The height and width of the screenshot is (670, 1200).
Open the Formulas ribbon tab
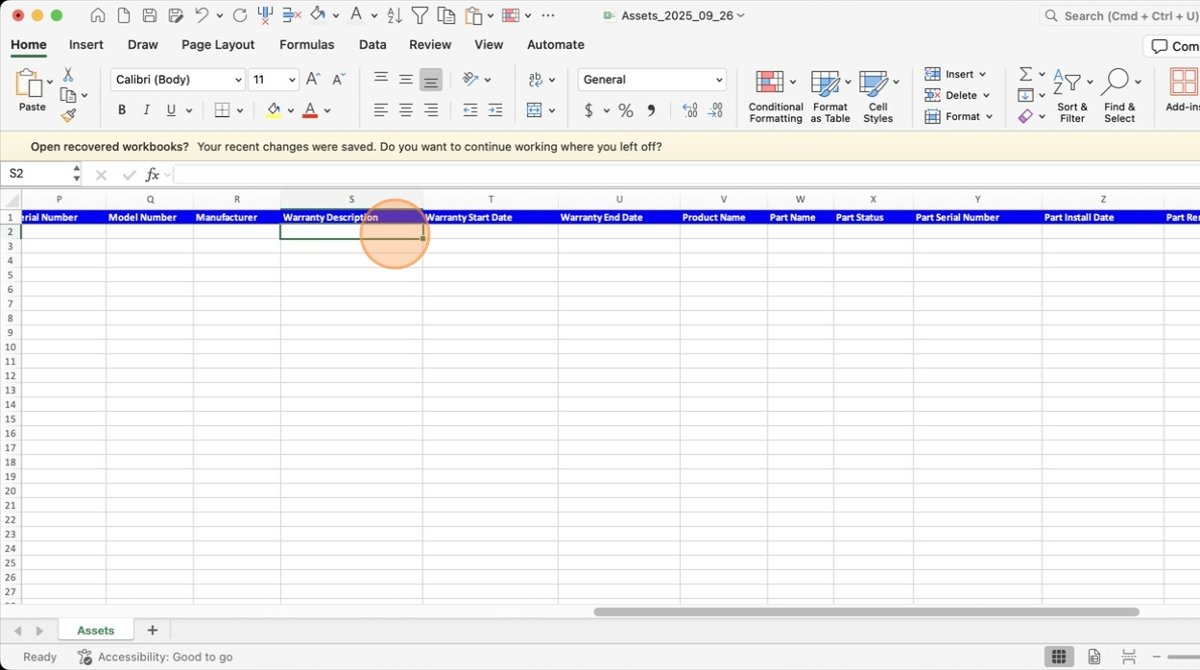307,45
